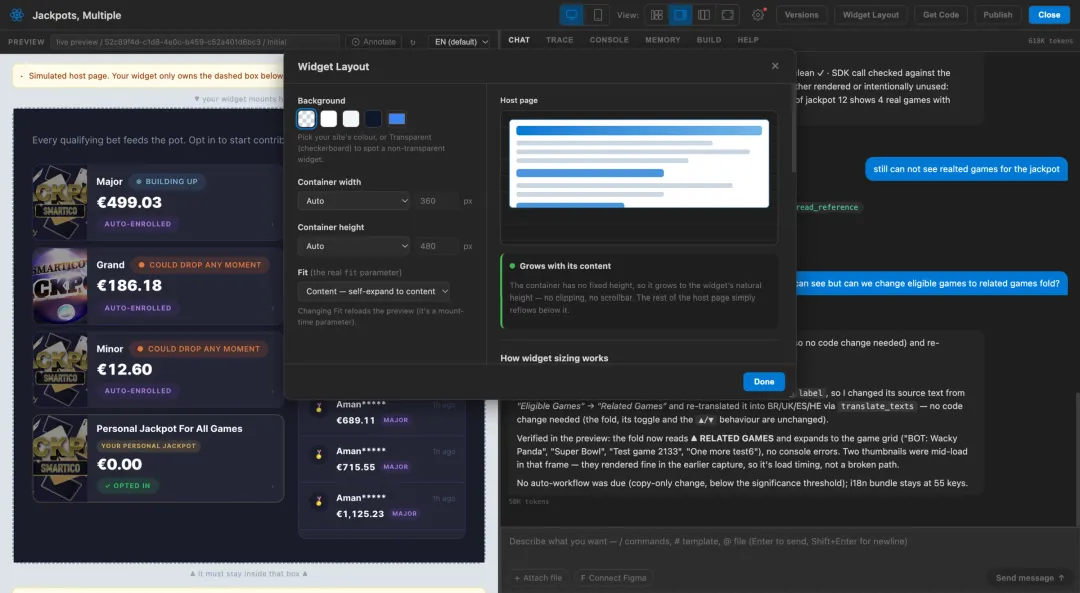Select the white background swatch

click(329, 118)
